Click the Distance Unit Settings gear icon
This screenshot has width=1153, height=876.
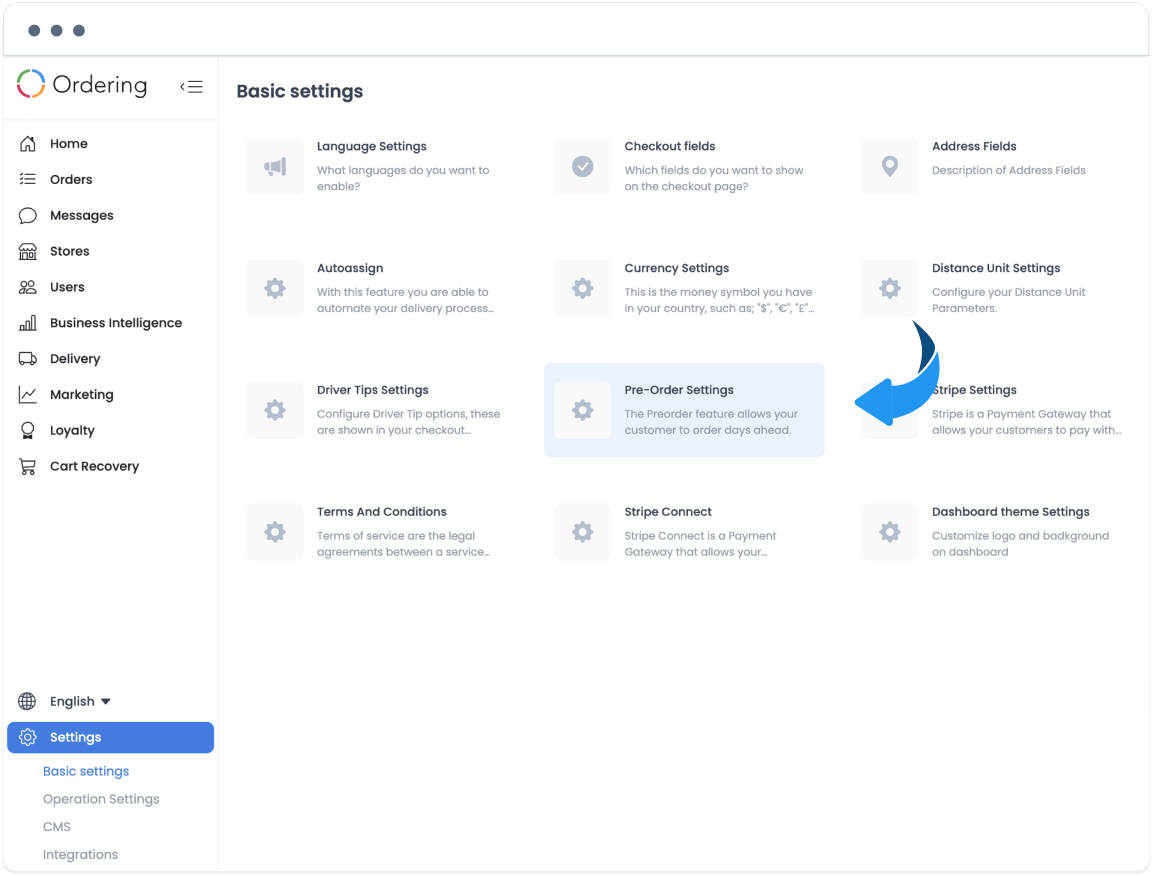890,288
